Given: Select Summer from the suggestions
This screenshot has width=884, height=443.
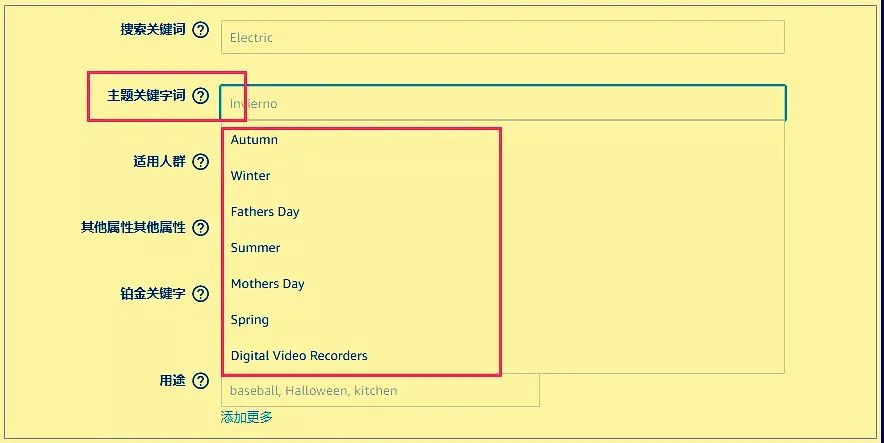Looking at the screenshot, I should click(255, 248).
